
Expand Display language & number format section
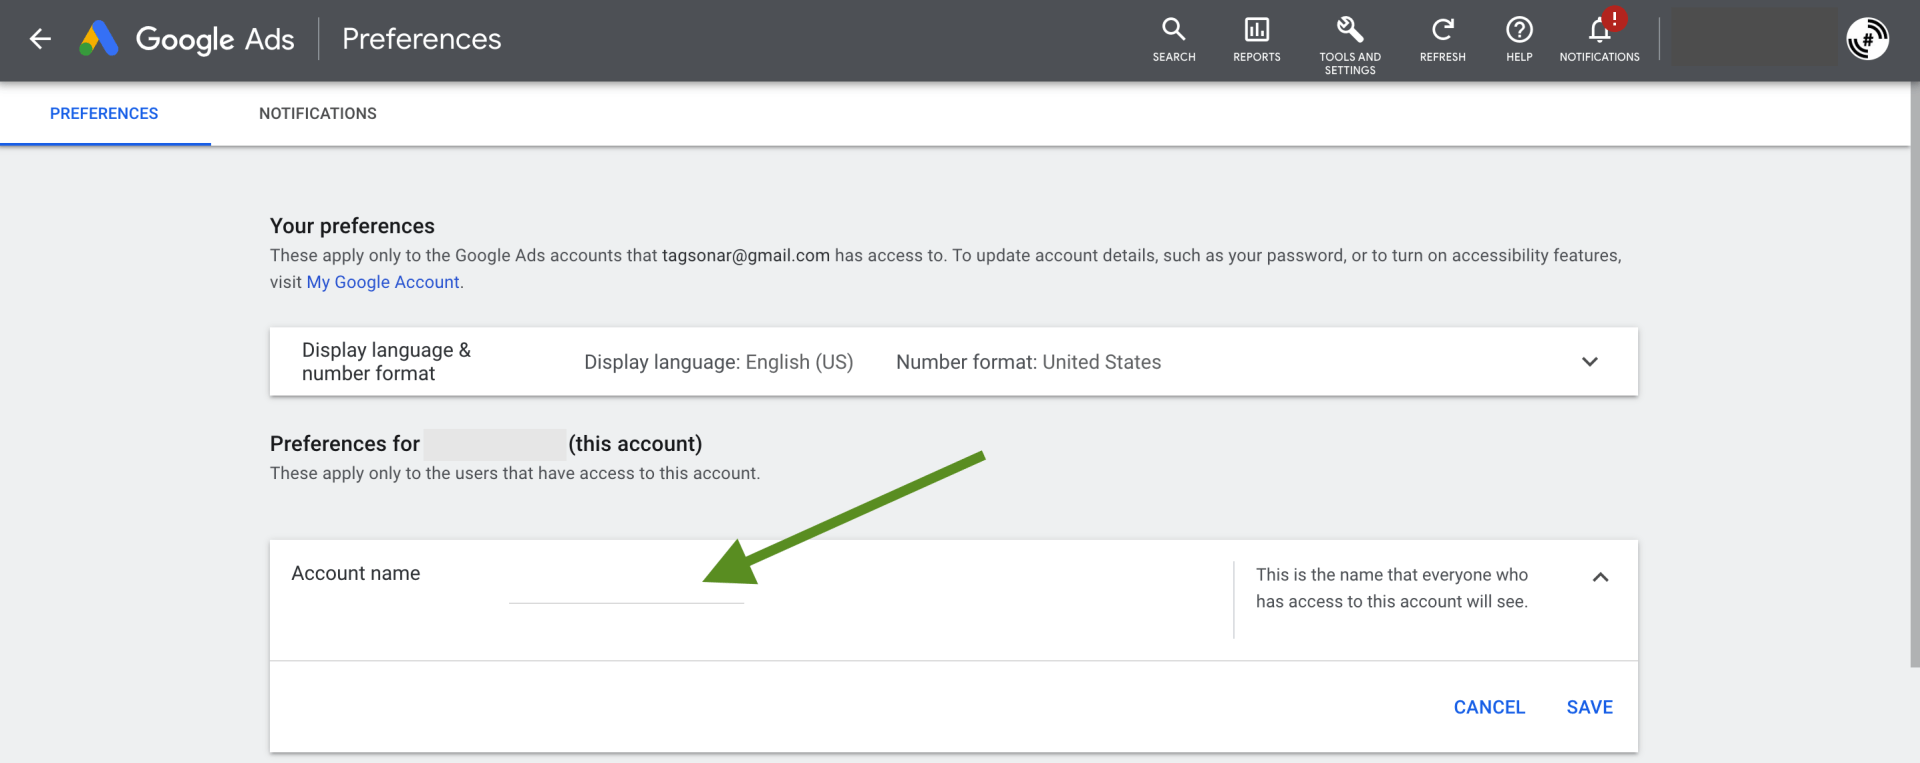[x=1590, y=362]
